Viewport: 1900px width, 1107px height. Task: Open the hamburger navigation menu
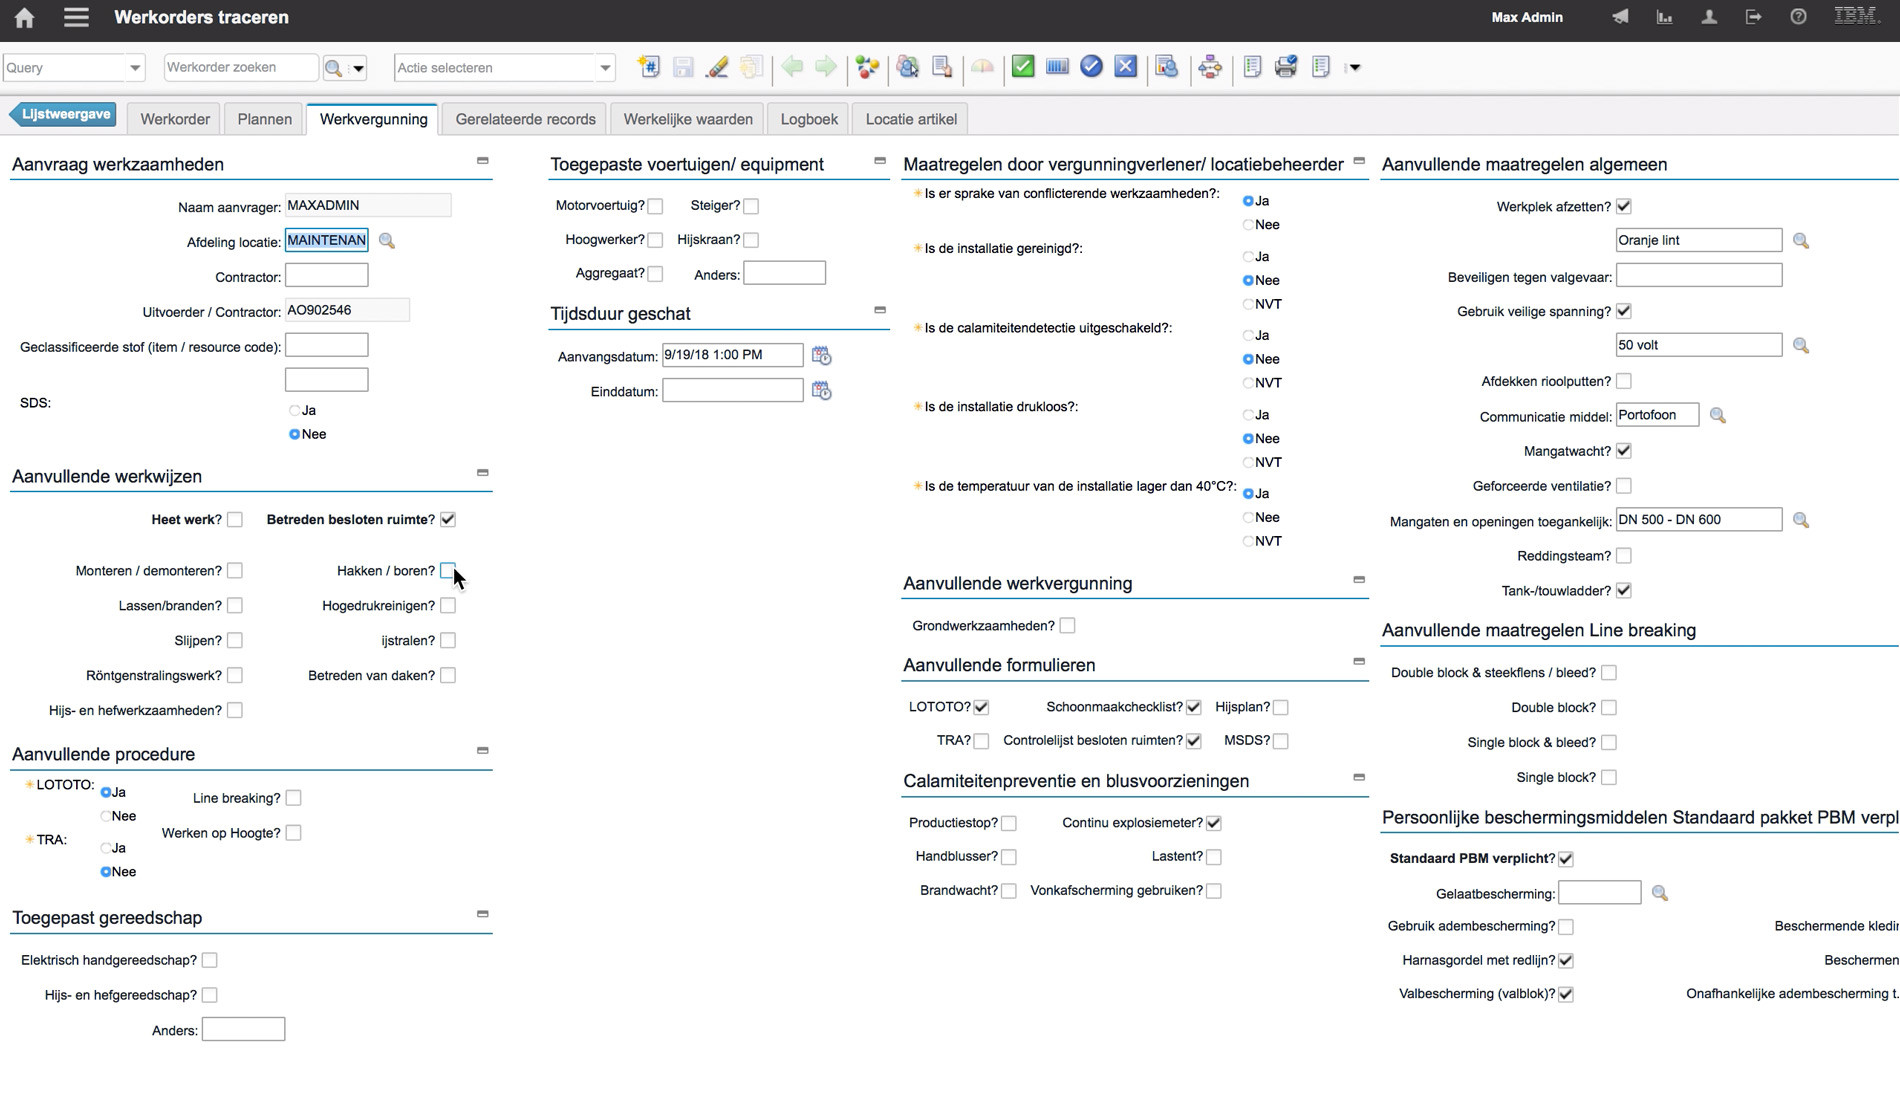76,17
